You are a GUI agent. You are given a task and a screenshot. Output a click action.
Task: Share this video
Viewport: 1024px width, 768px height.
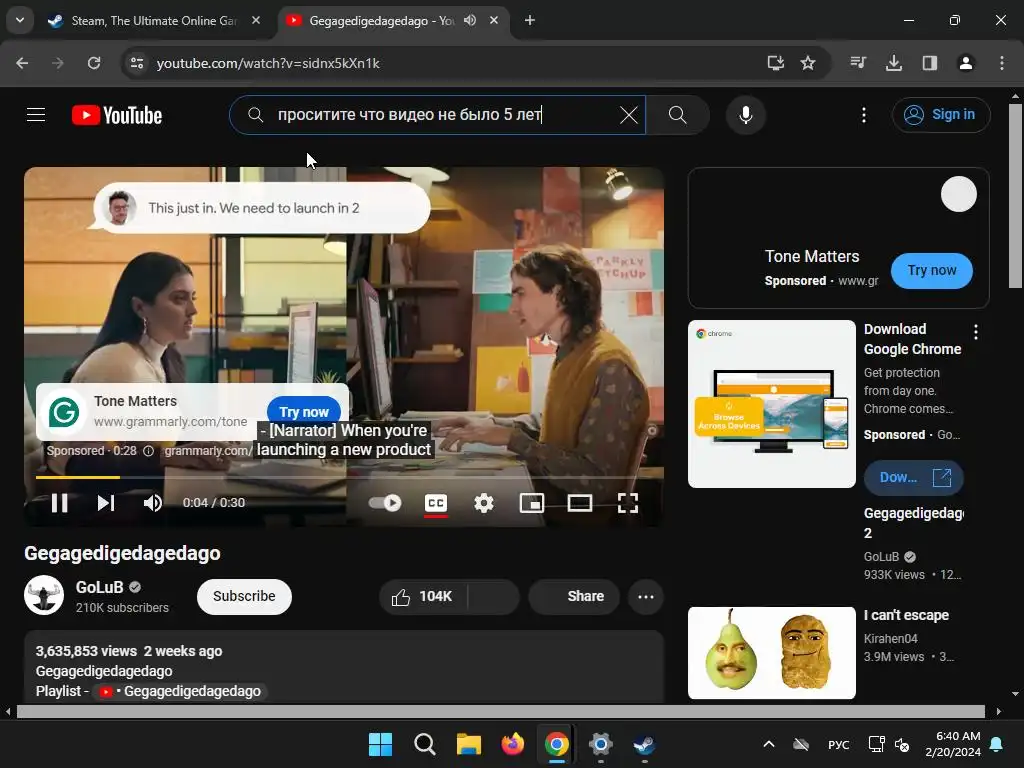(574, 596)
